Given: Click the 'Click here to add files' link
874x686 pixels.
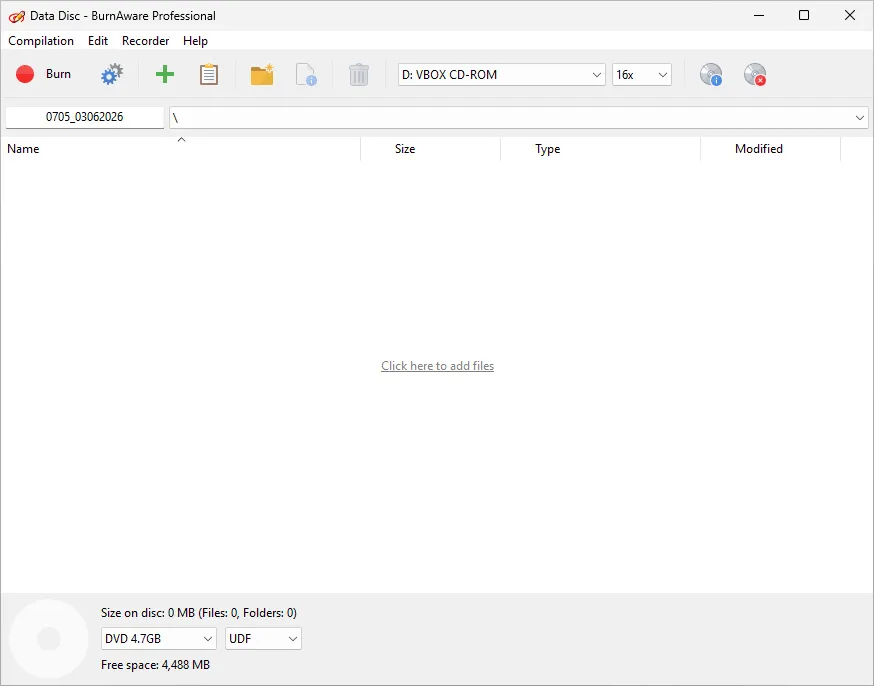Looking at the screenshot, I should pyautogui.click(x=438, y=366).
